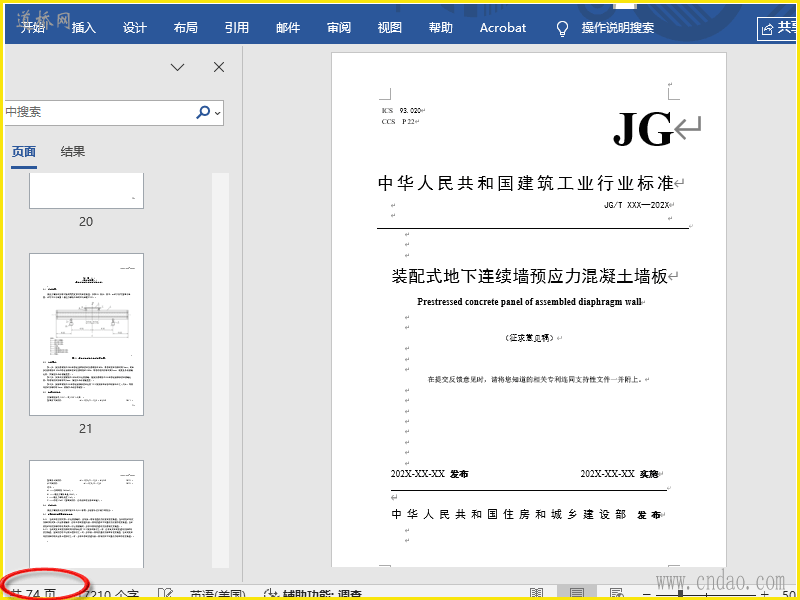
Task: Click the language indicator in status bar
Action: pos(217,594)
